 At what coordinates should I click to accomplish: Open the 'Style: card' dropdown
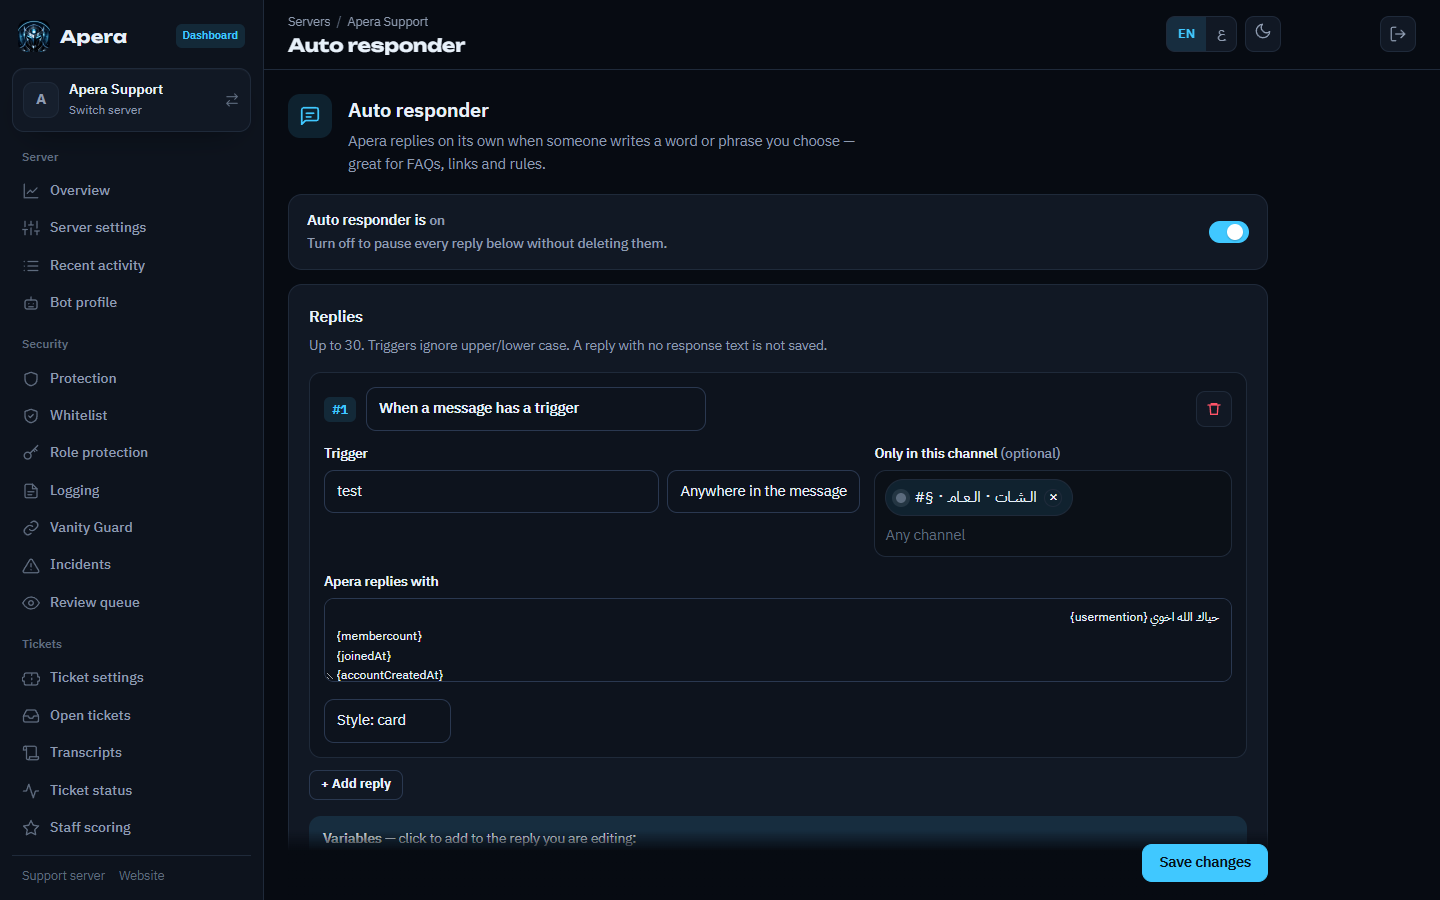pyautogui.click(x=387, y=721)
